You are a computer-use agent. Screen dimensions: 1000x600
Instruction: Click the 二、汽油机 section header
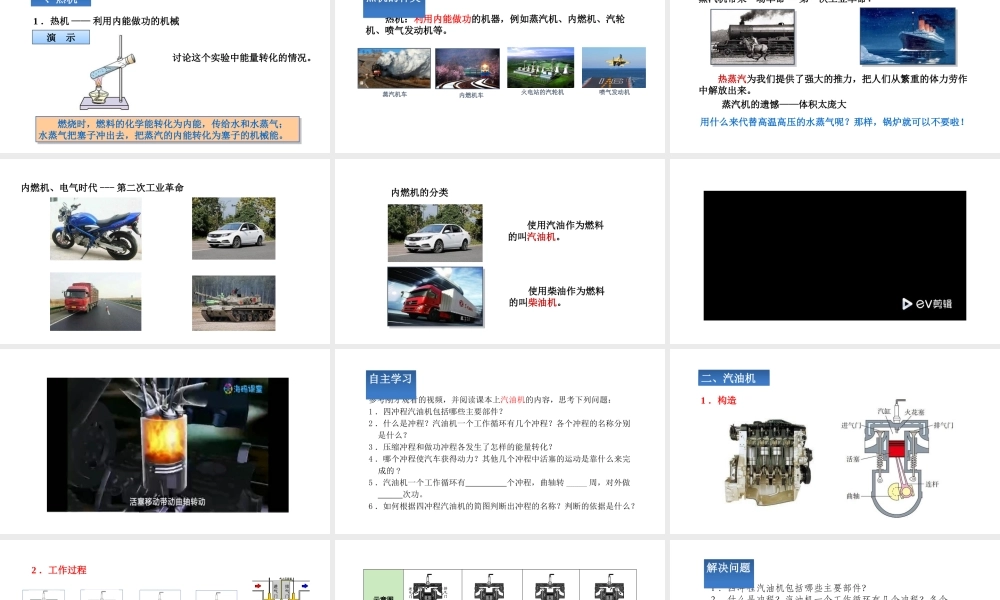pos(734,378)
